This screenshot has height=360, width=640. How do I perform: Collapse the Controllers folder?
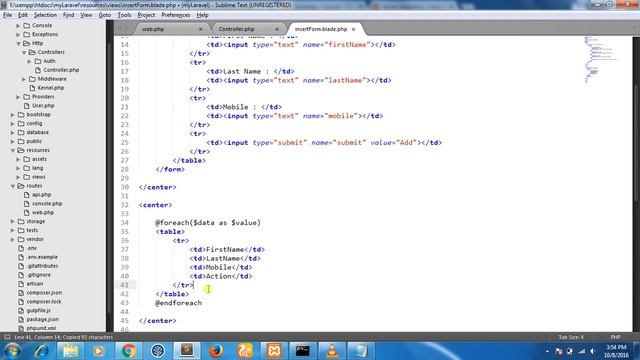pos(24,52)
